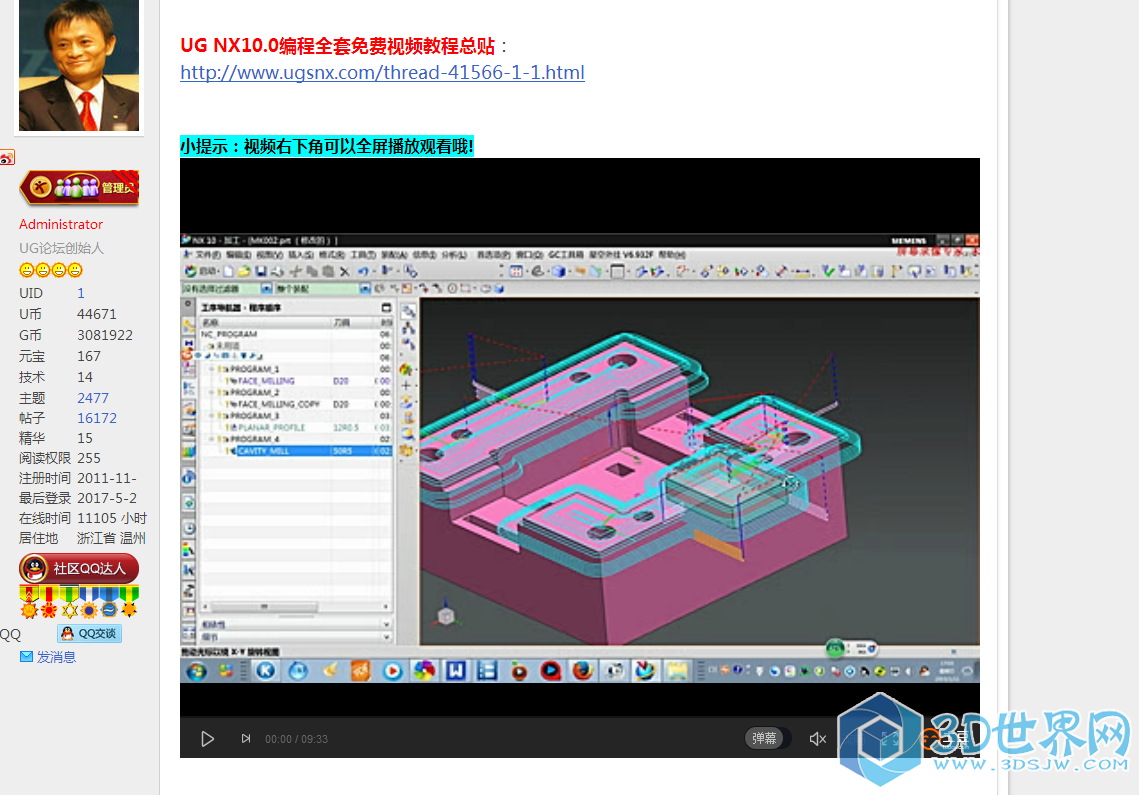Click Windows Start orb in video taskbar
1139x795 pixels.
[x=196, y=671]
